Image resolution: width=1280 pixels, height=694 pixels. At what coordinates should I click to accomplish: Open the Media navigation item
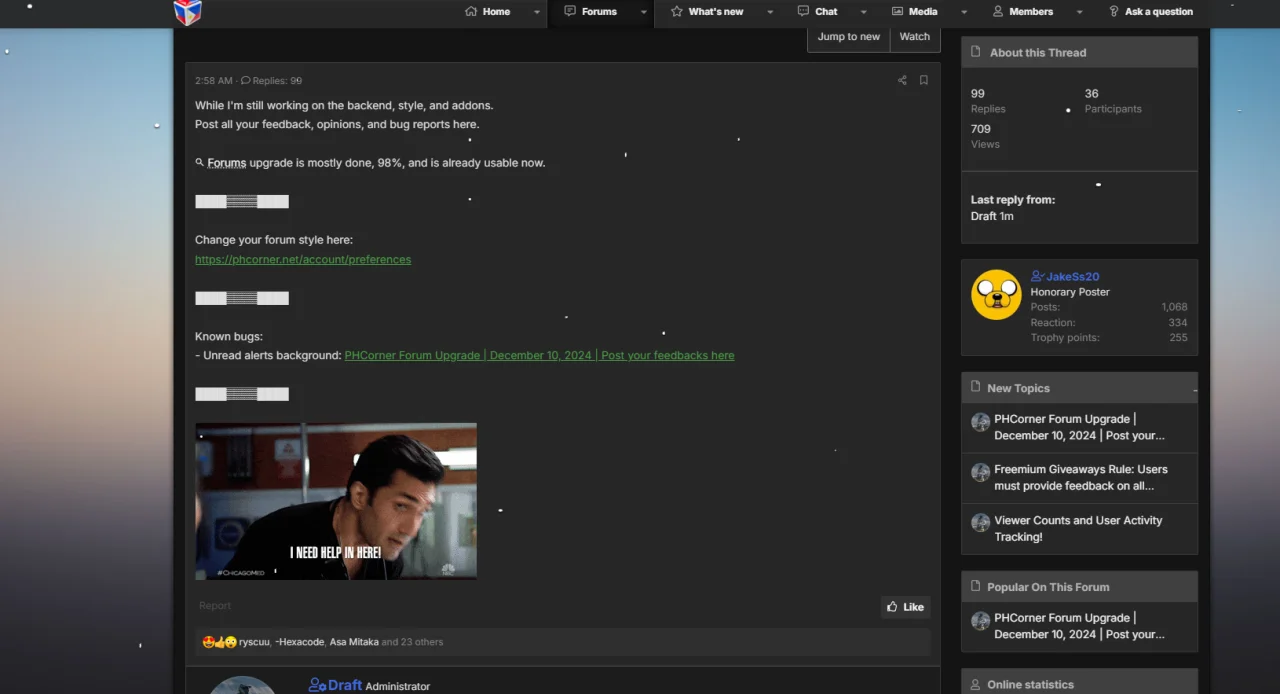point(915,12)
